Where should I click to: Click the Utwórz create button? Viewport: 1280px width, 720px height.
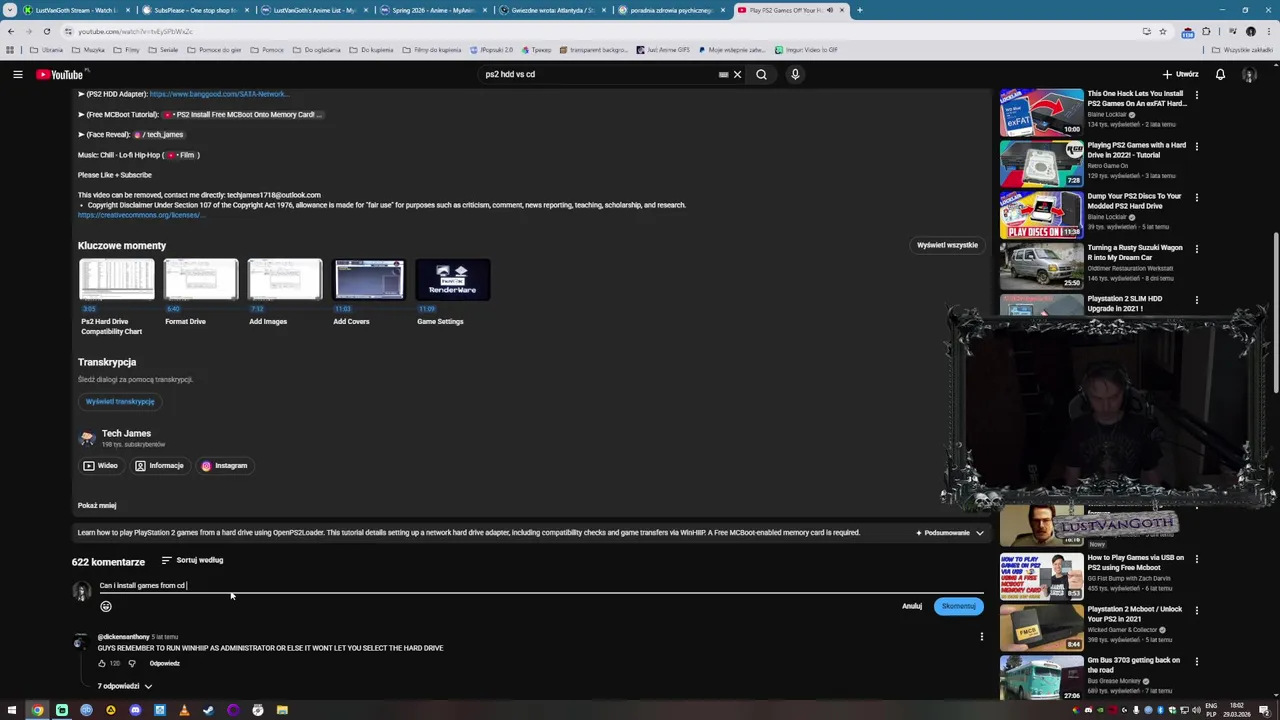pos(1180,74)
